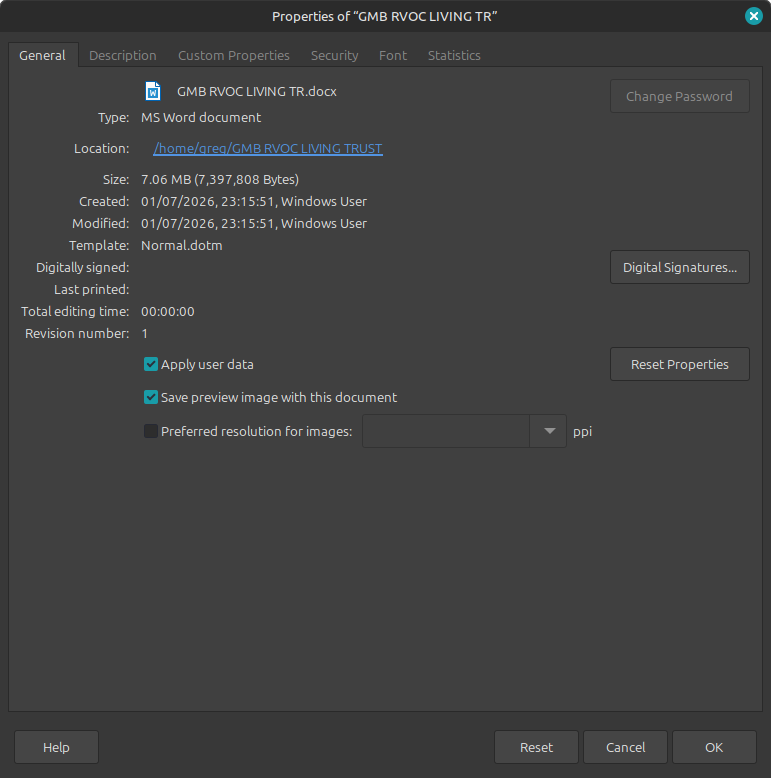The image size is (771, 778).
Task: Click into the preferred resolution text field
Action: click(x=446, y=432)
